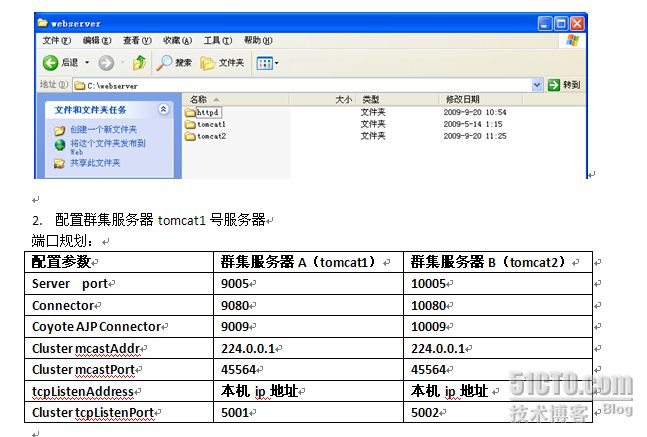Click the httpd folder name
The width and height of the screenshot is (647, 437).
[x=208, y=112]
